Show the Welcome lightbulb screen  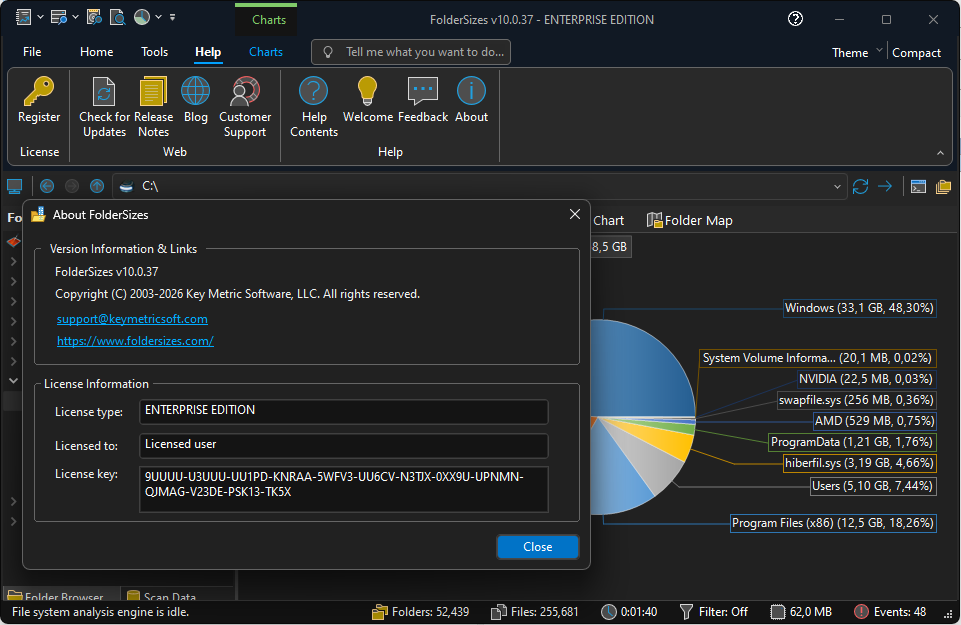coord(367,100)
